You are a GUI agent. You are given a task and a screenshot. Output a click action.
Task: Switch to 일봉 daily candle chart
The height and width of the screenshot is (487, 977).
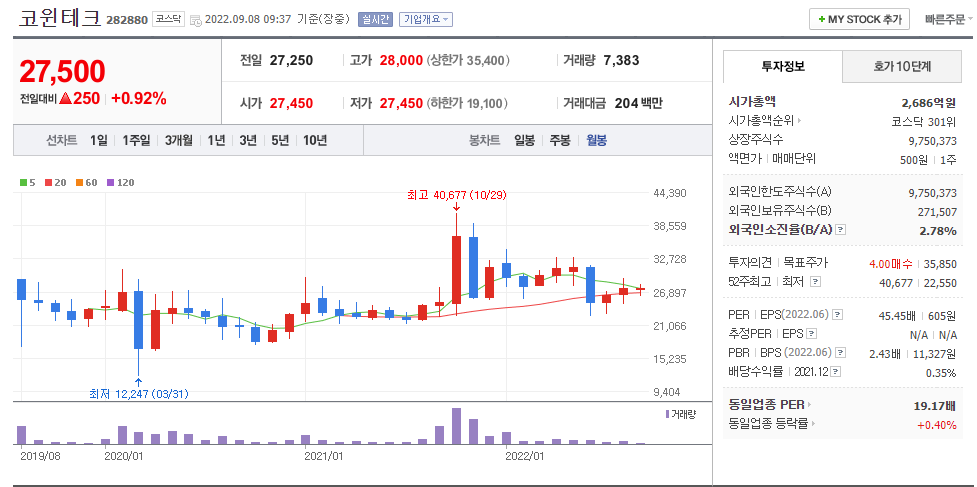coord(525,141)
